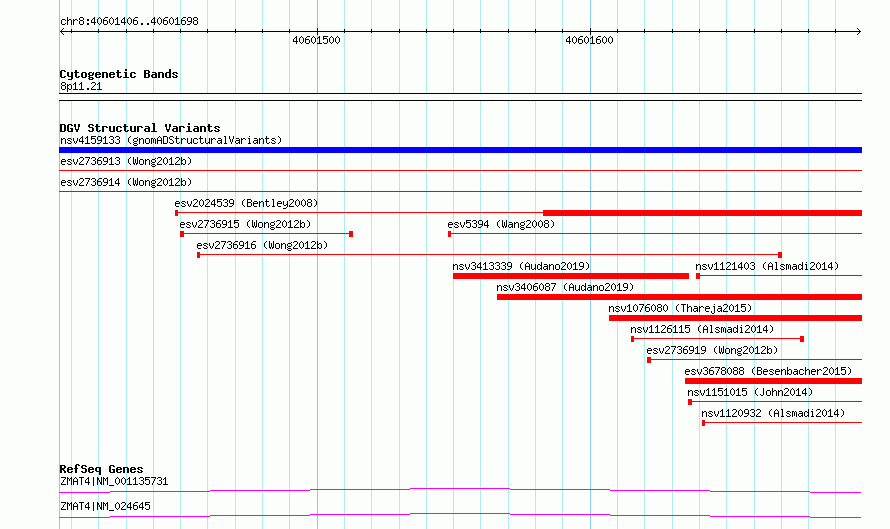Select the esv2736914 (Wong2012b) label
The width and height of the screenshot is (890, 529).
click(126, 182)
